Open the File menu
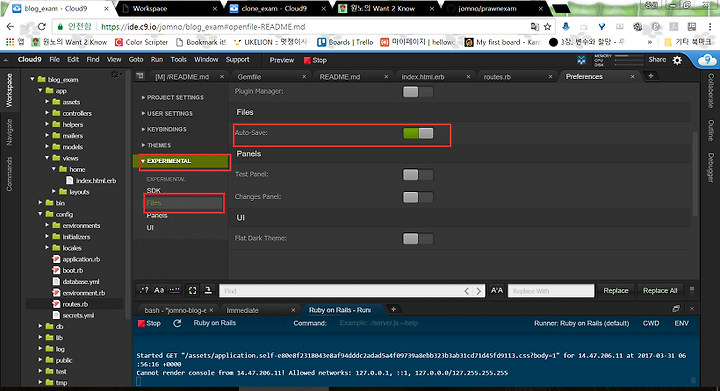The height and width of the screenshot is (391, 720). 54,60
